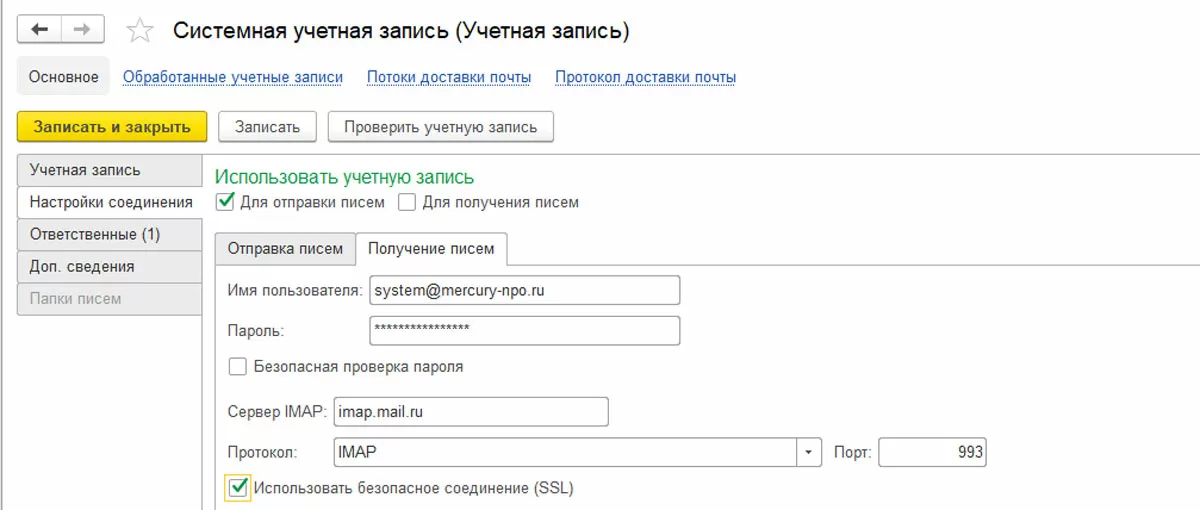Open "Потоки доставки почты" link
The height and width of the screenshot is (510, 1200).
point(449,77)
